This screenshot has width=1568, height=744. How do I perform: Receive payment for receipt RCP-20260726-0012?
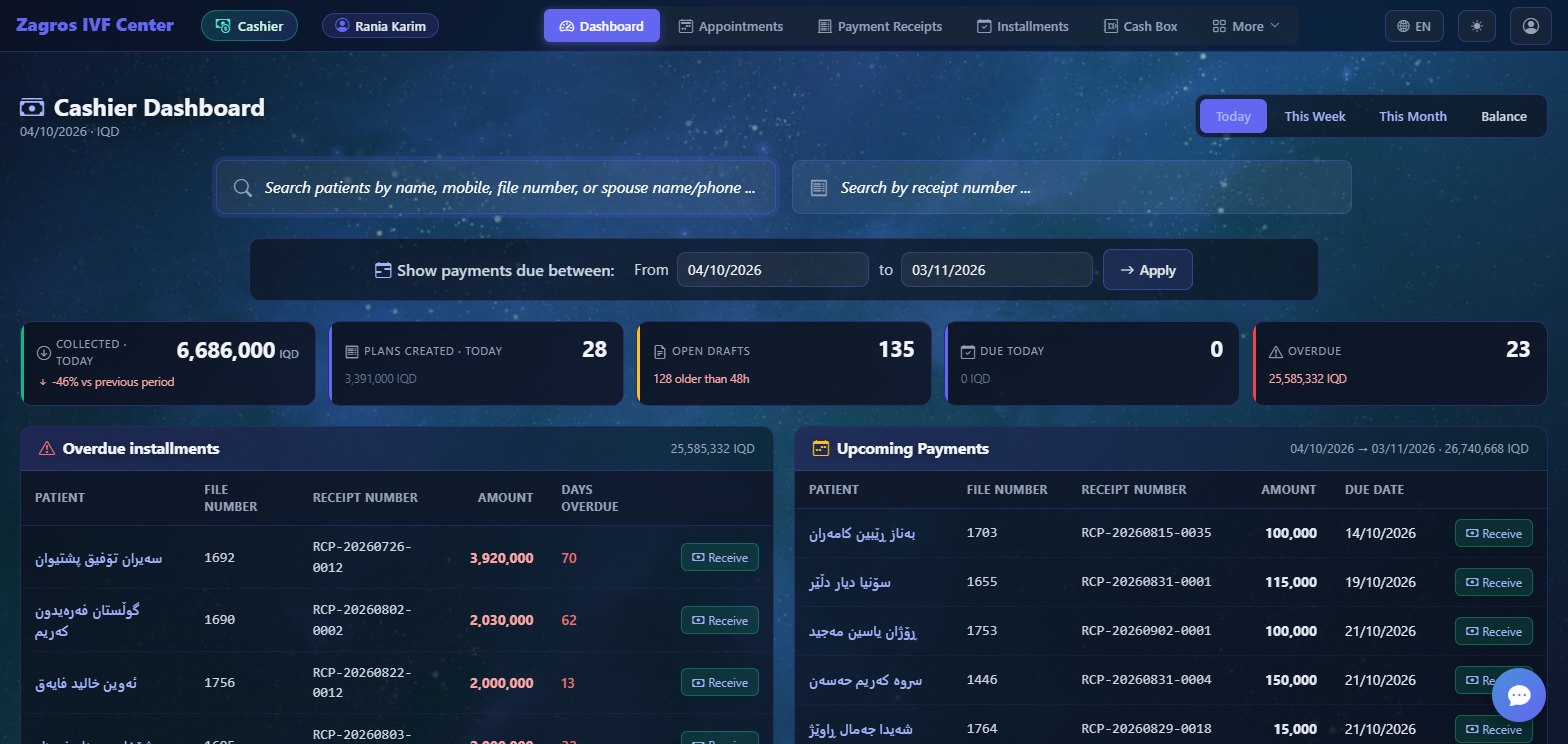(720, 557)
